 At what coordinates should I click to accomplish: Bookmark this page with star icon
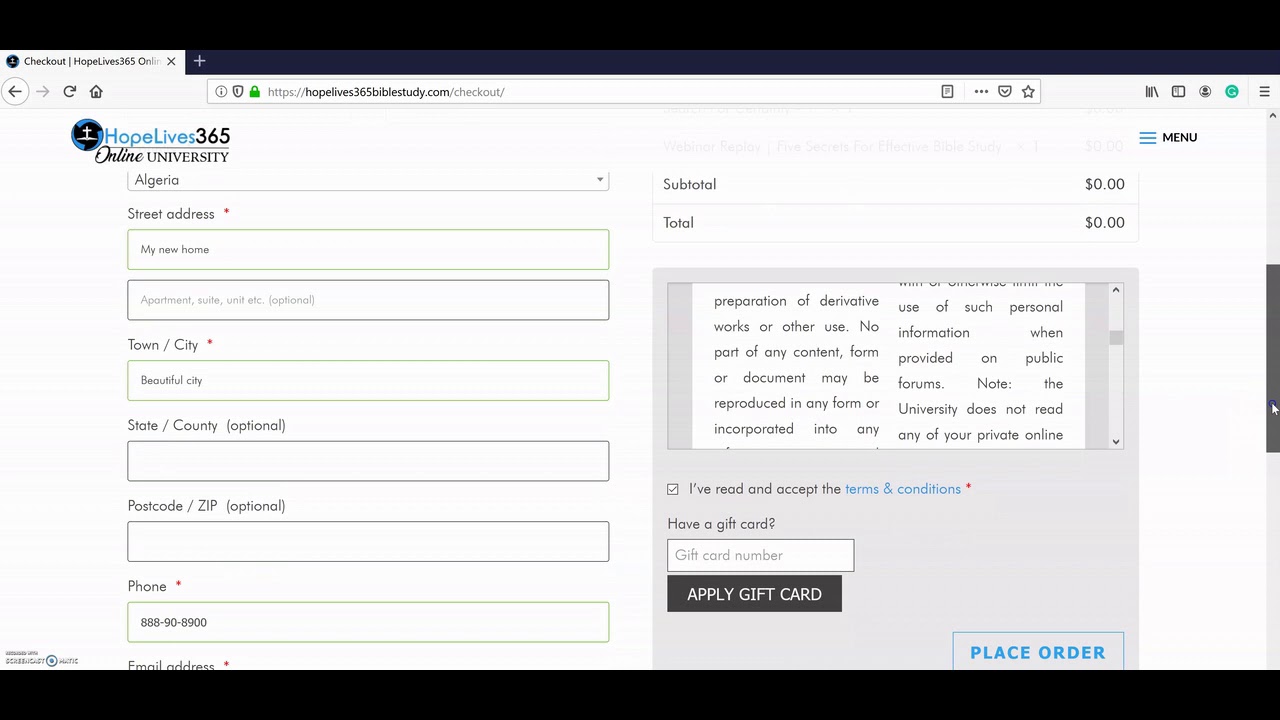1028,91
